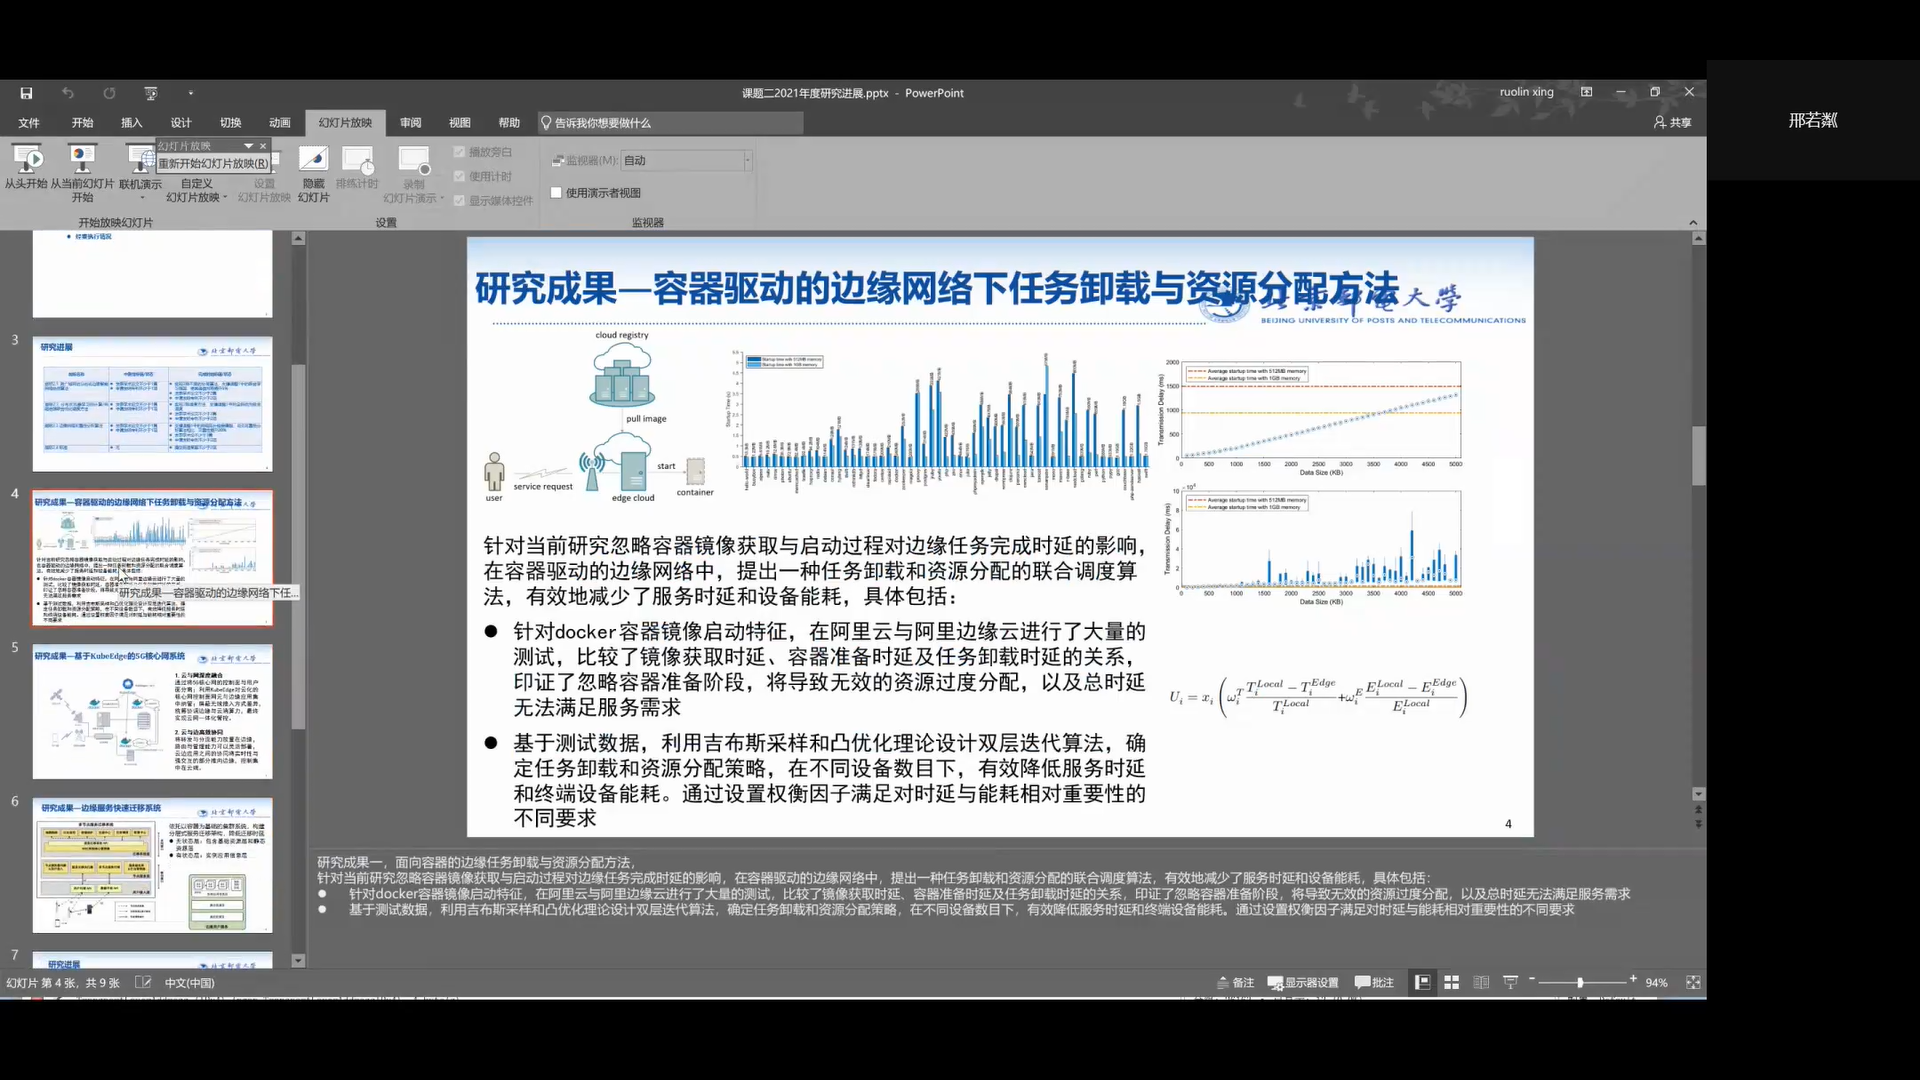The image size is (1920, 1080).
Task: Open 显示器设置 display settings
Action: [1303, 983]
